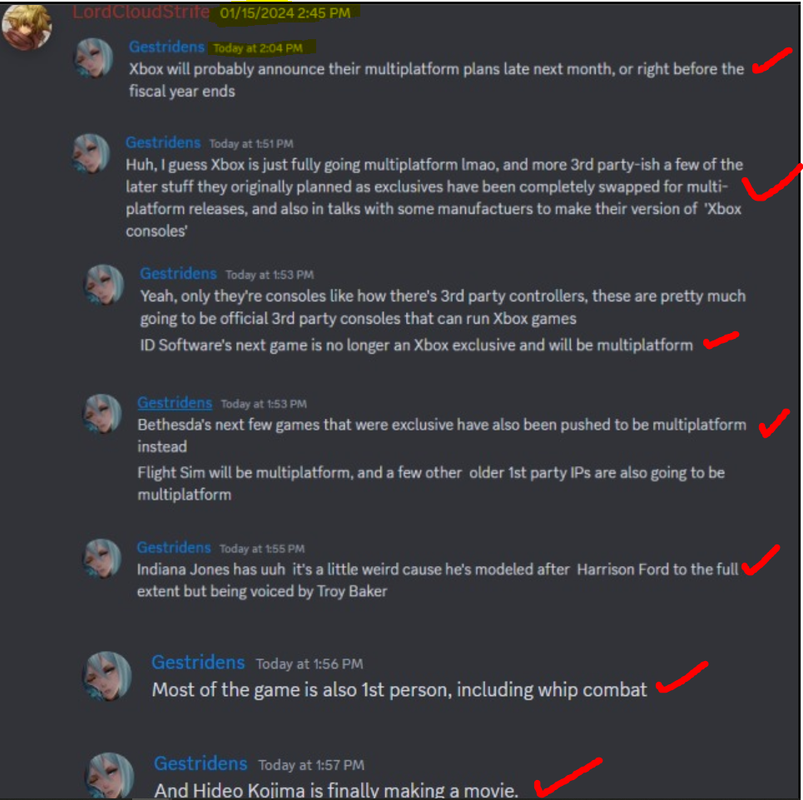
Task: Click the Flight Sim will be multiplatform message text
Action: (431, 483)
